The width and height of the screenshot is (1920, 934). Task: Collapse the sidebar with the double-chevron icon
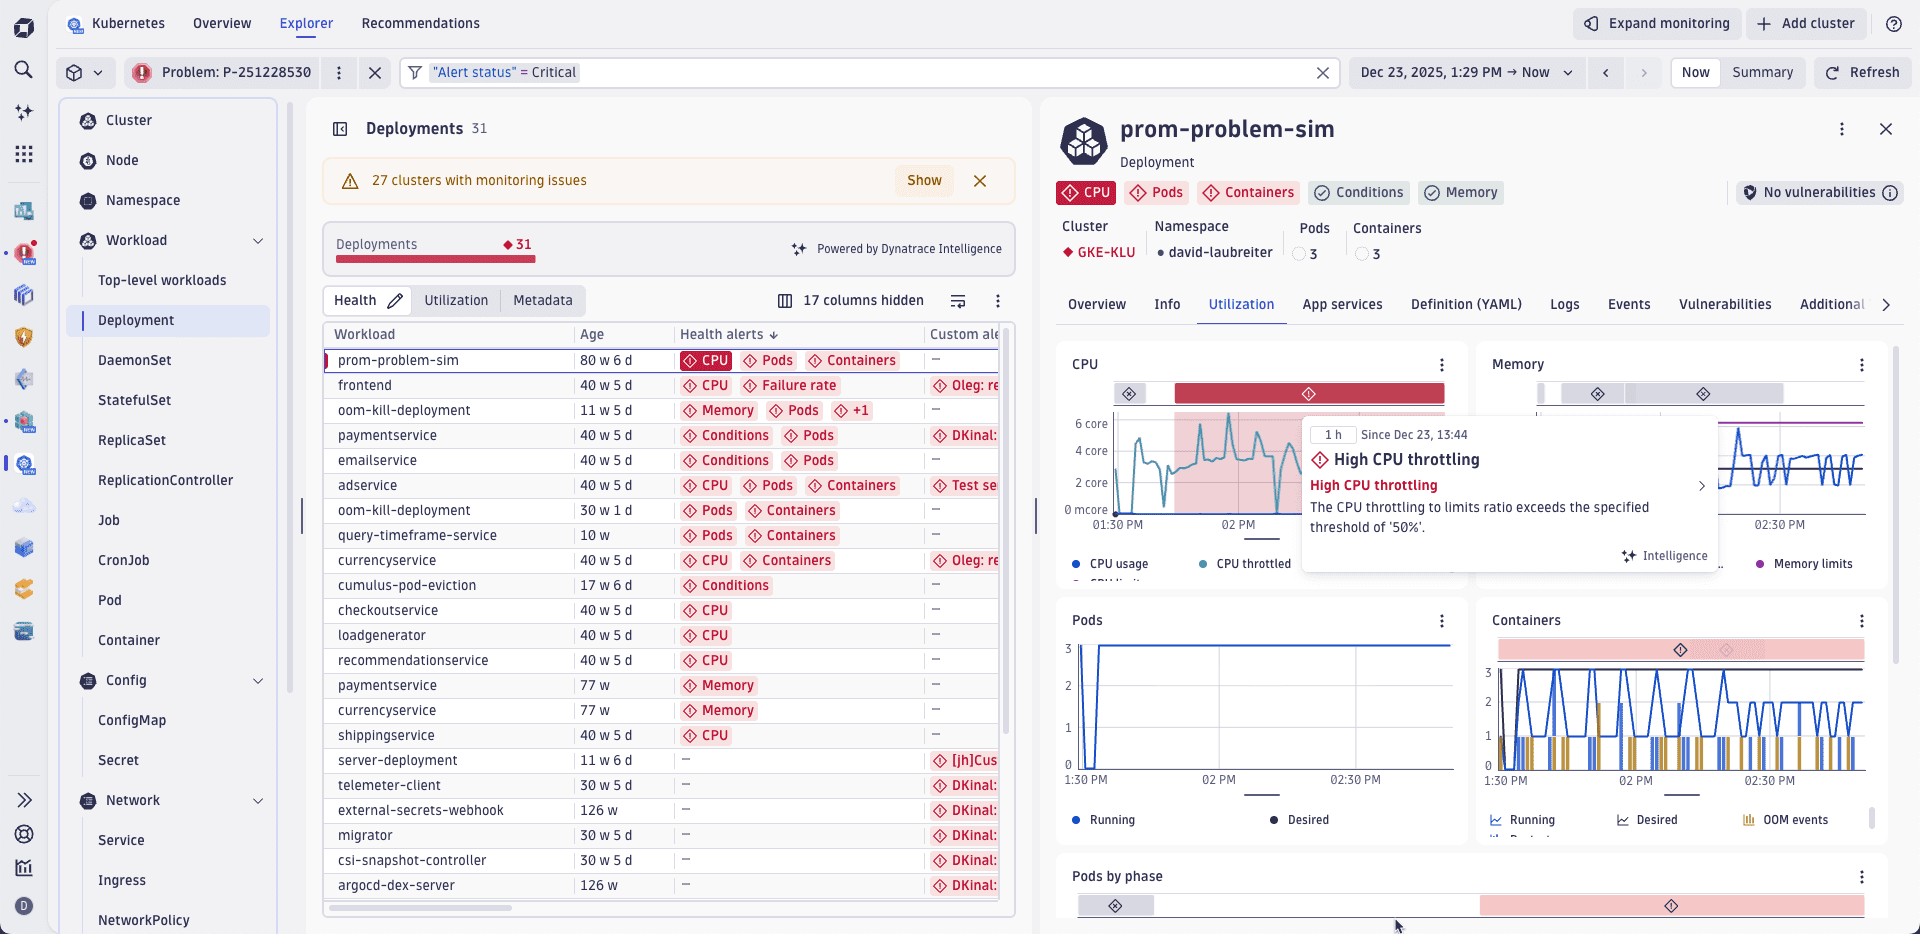(24, 800)
